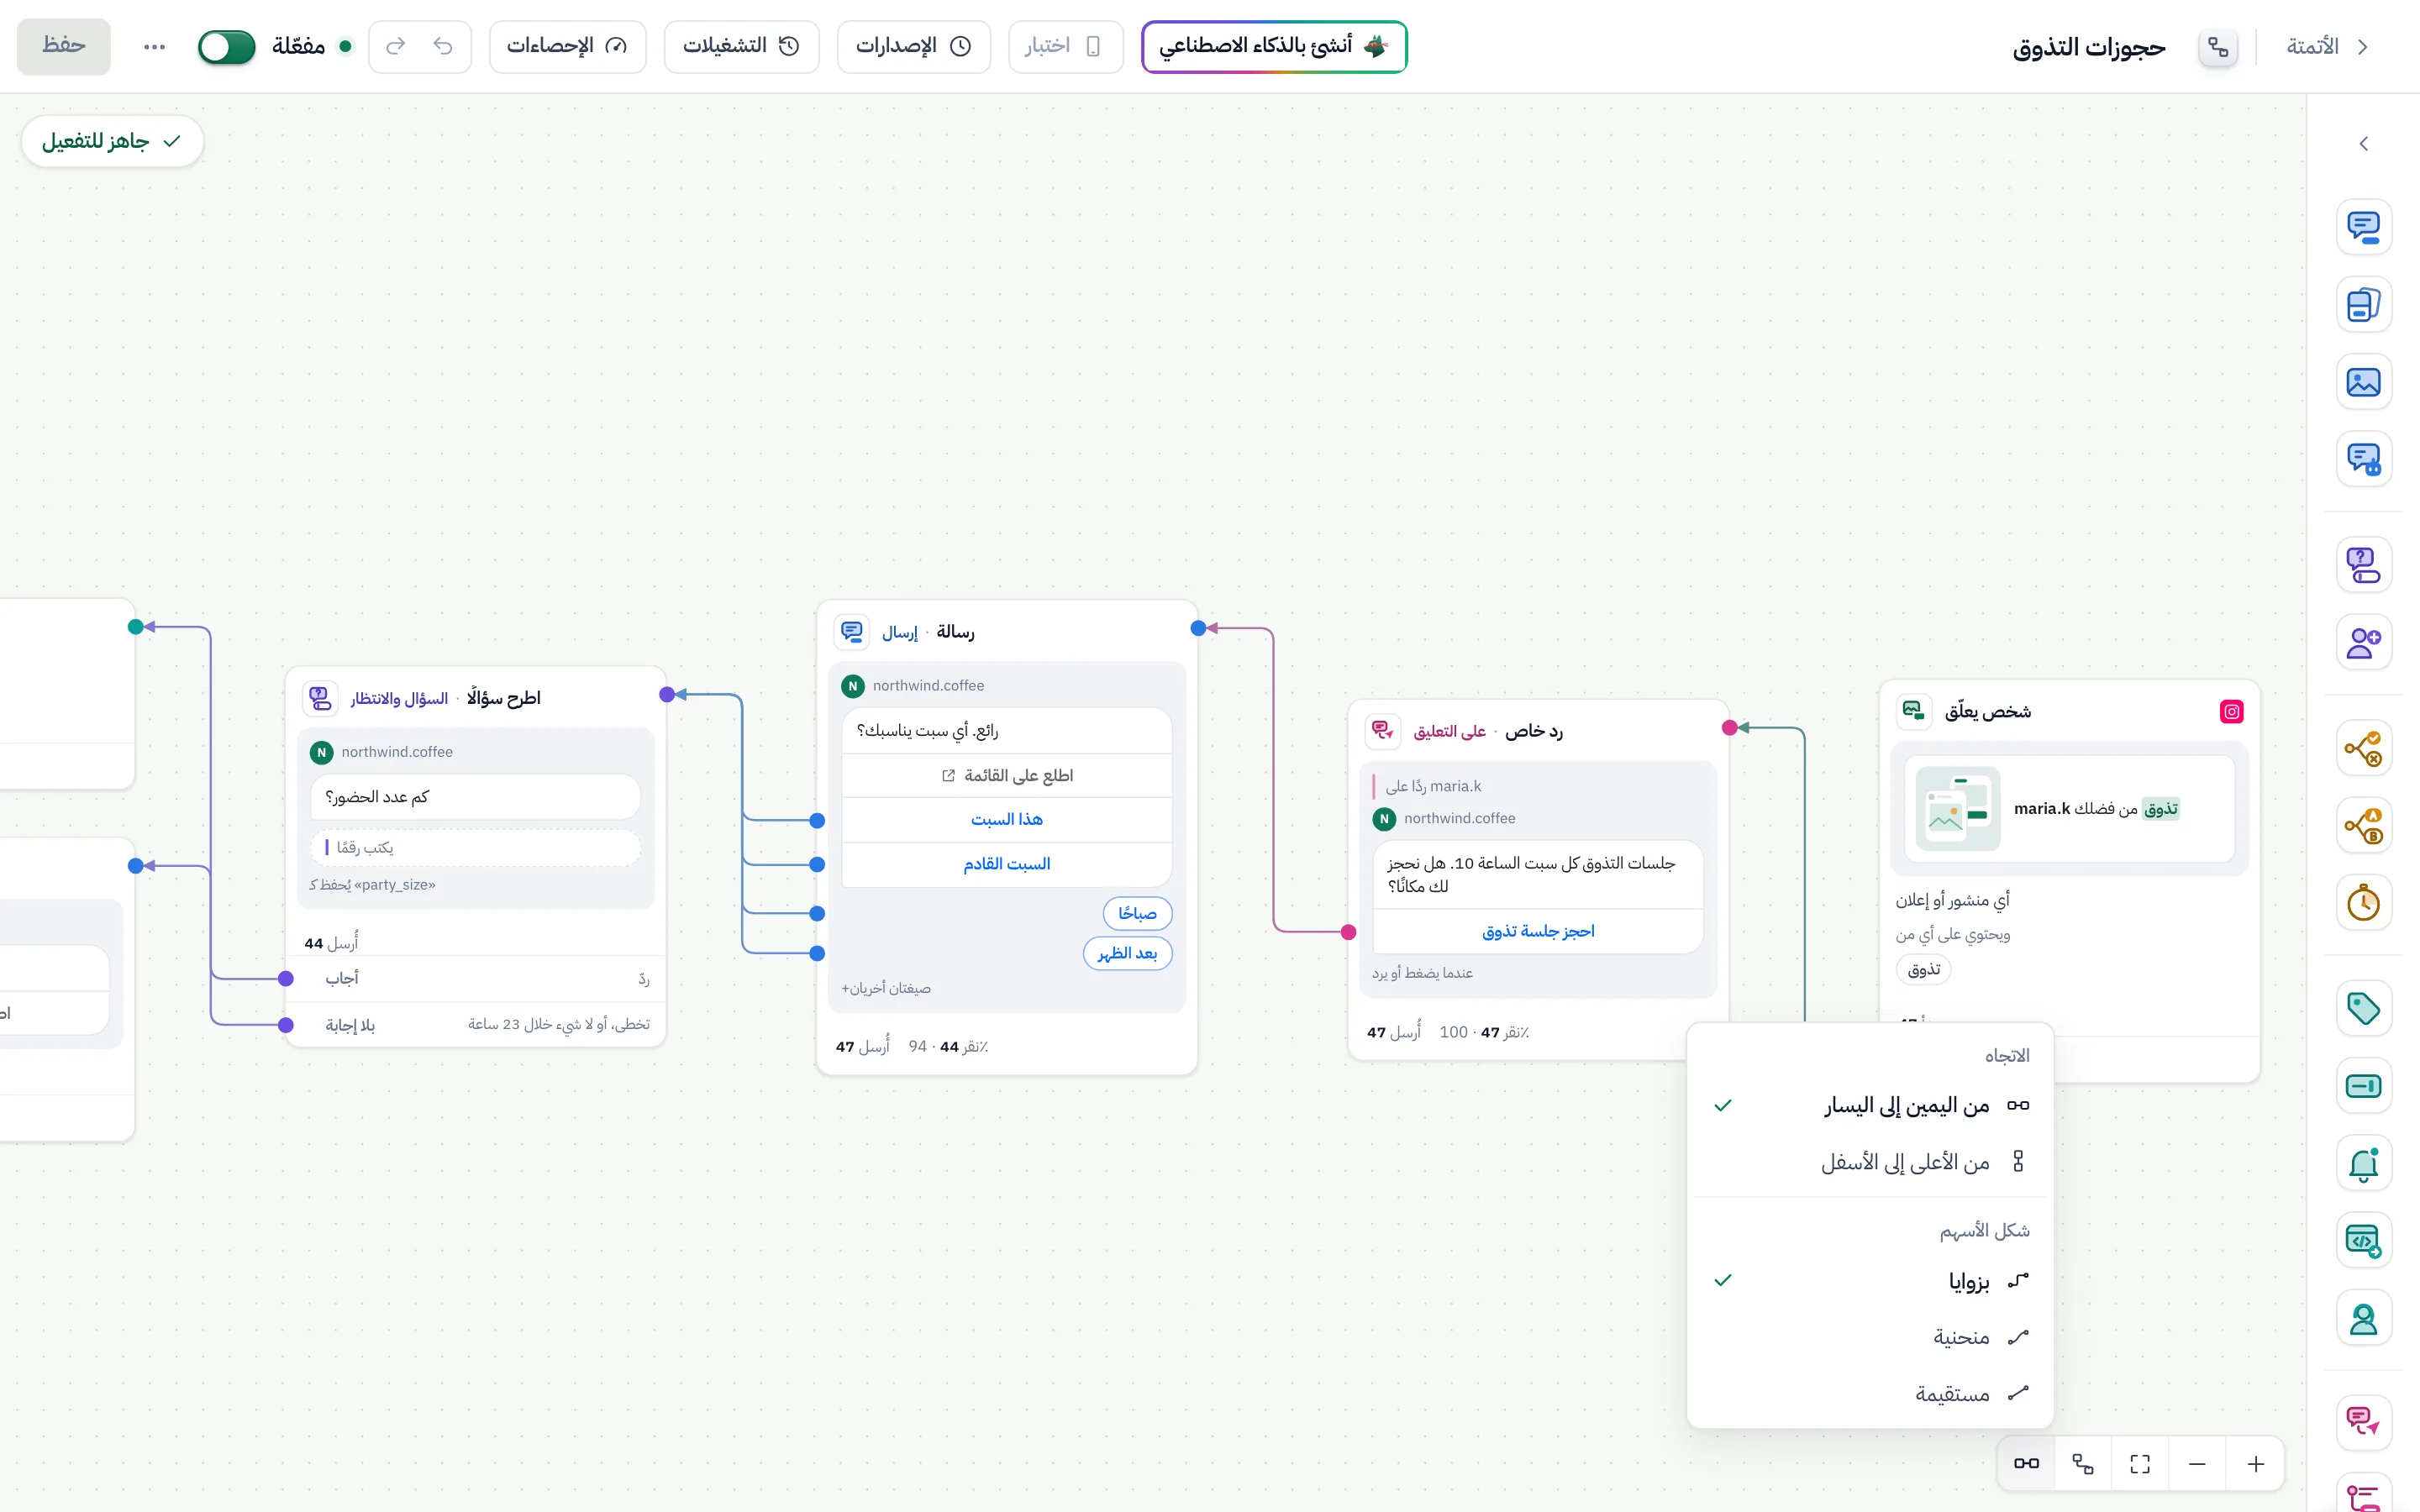This screenshot has width=2420, height=1512.
Task: Expand +صيغتان أخريان in message card
Action: 886,988
